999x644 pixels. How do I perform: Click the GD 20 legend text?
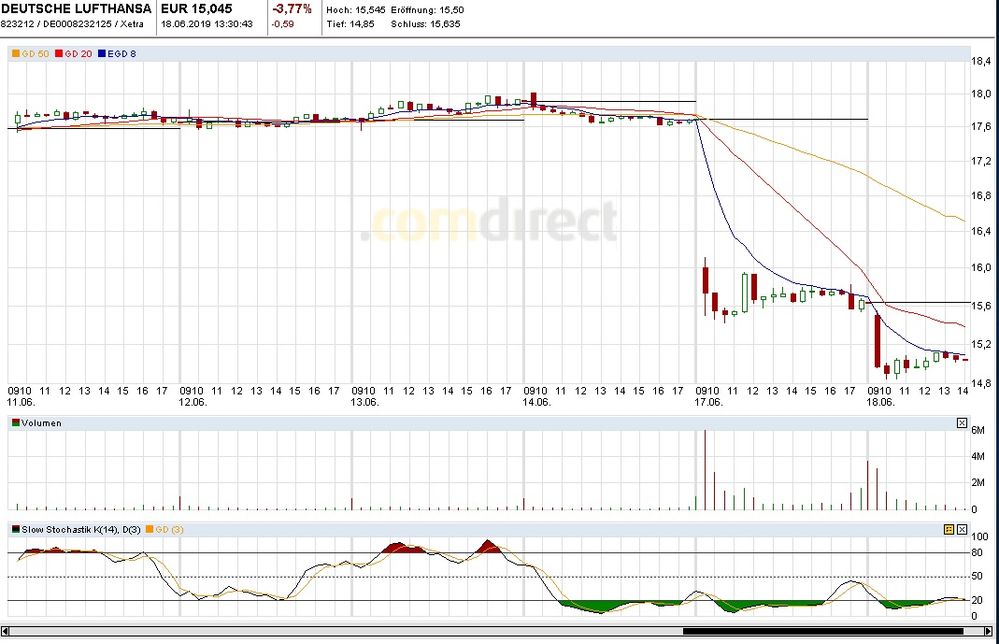click(x=78, y=54)
